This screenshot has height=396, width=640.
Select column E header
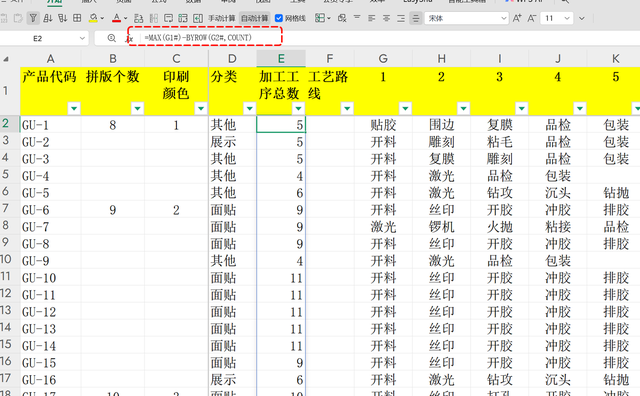(x=281, y=59)
